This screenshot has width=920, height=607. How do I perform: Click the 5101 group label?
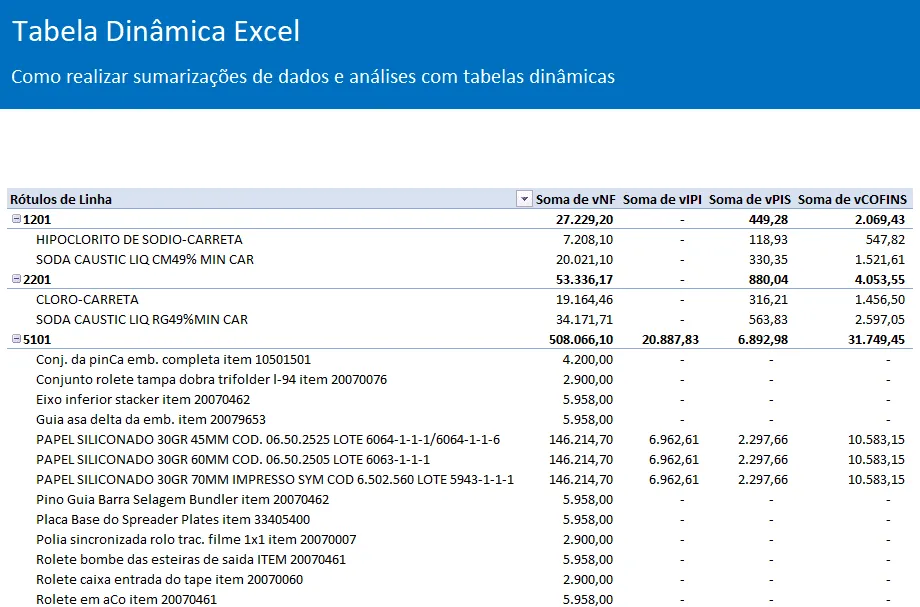[x=37, y=339]
